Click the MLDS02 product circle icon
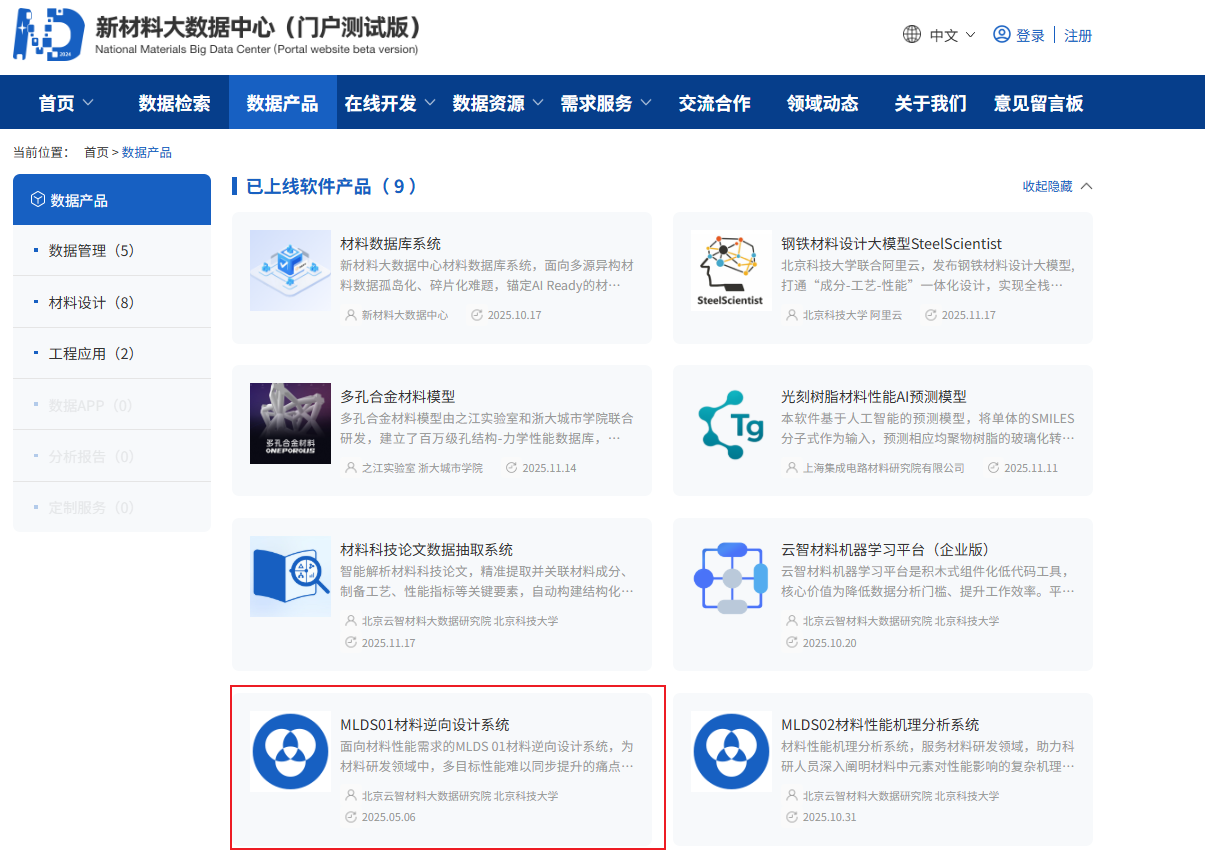 coord(731,751)
